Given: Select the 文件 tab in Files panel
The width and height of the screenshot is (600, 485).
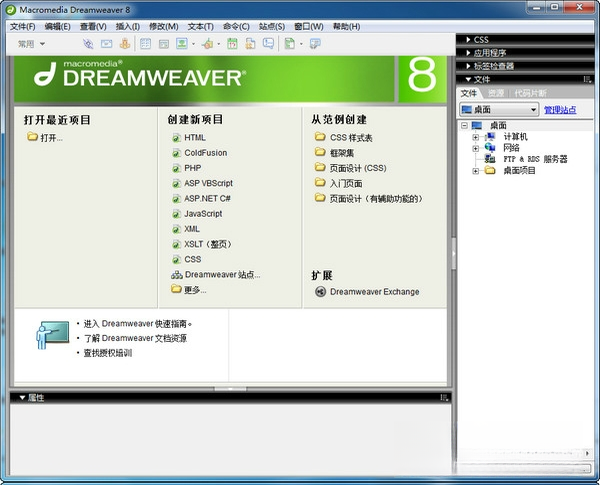Looking at the screenshot, I should click(x=468, y=93).
